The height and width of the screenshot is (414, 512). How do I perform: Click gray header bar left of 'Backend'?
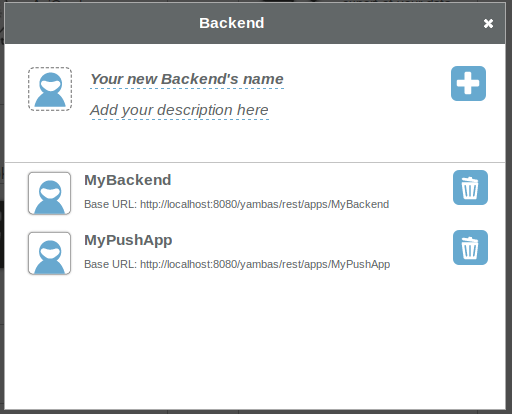pos(102,23)
